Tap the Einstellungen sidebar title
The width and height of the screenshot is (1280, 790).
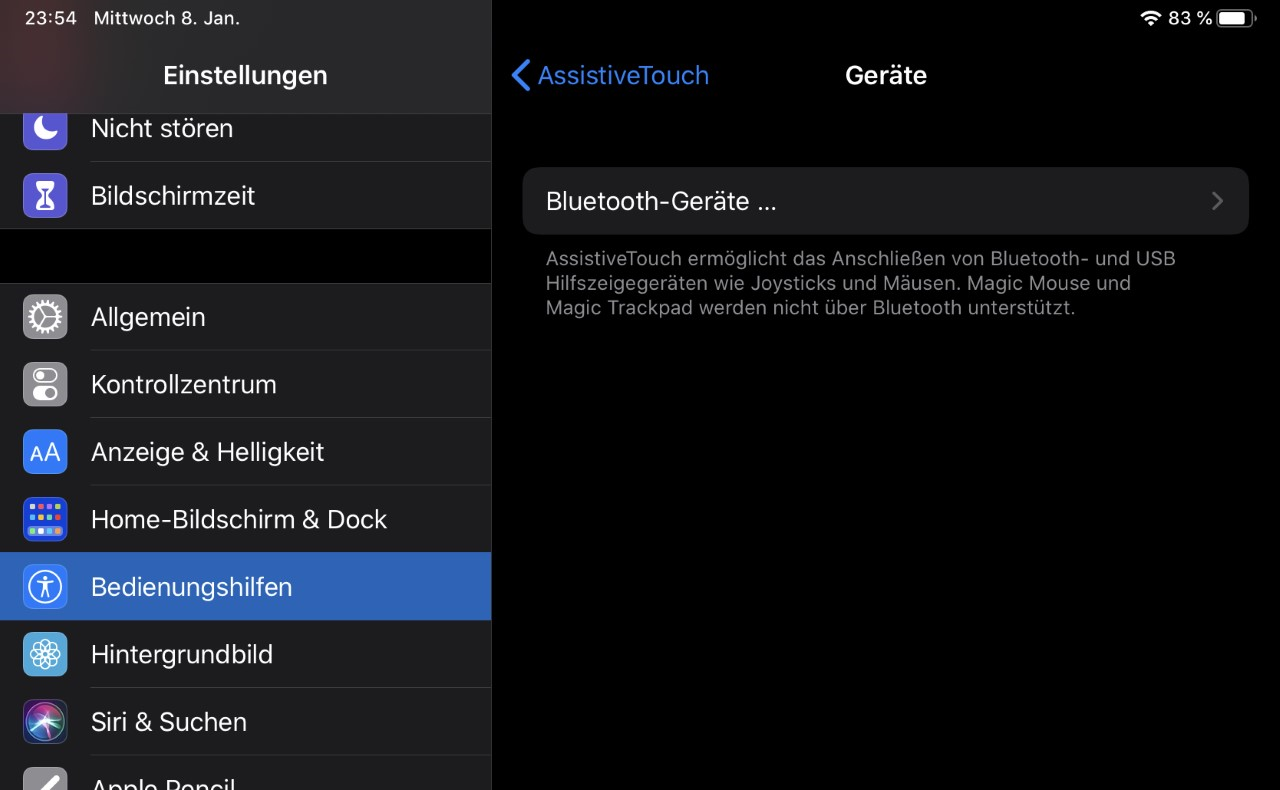[245, 76]
